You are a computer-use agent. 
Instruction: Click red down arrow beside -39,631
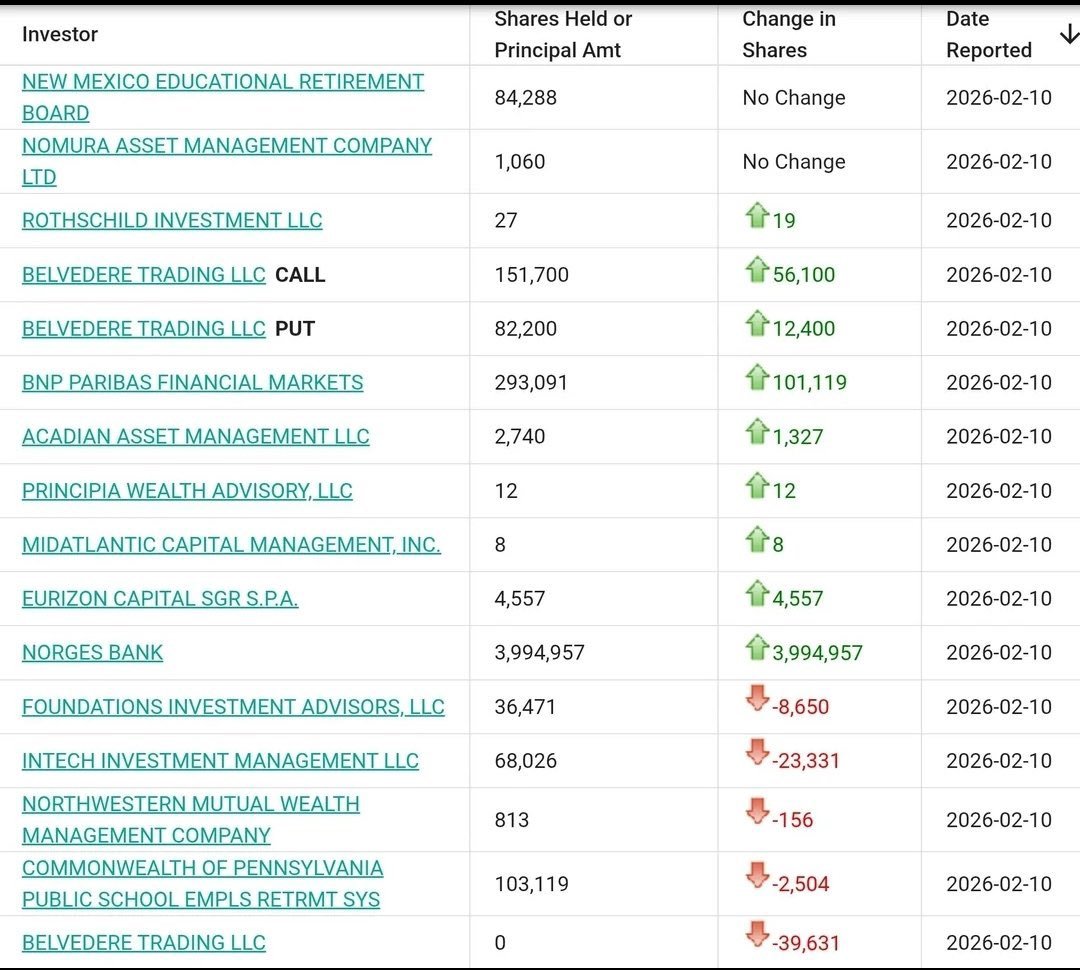pos(757,933)
